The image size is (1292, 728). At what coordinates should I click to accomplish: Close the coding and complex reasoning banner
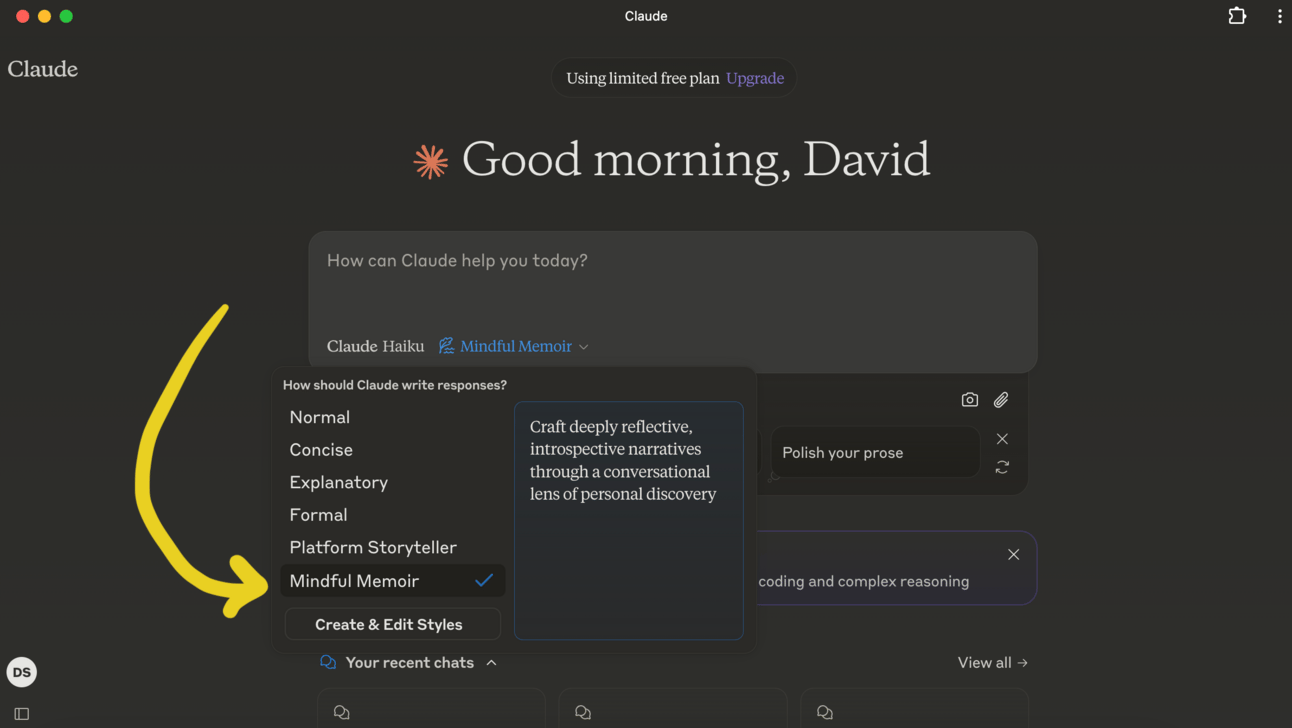click(1014, 554)
